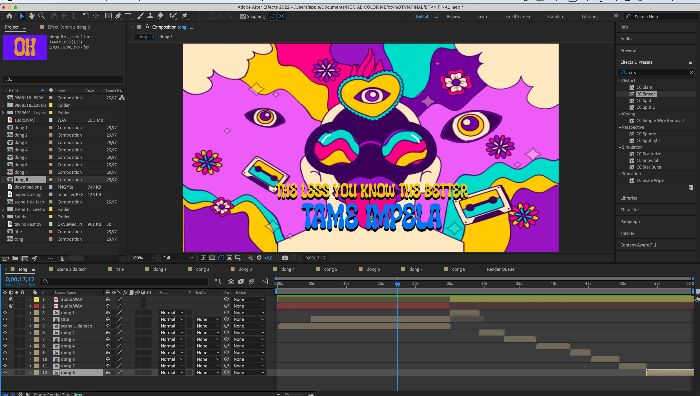
Task: Select the Pen tool in the toolbar
Action: [x=118, y=16]
